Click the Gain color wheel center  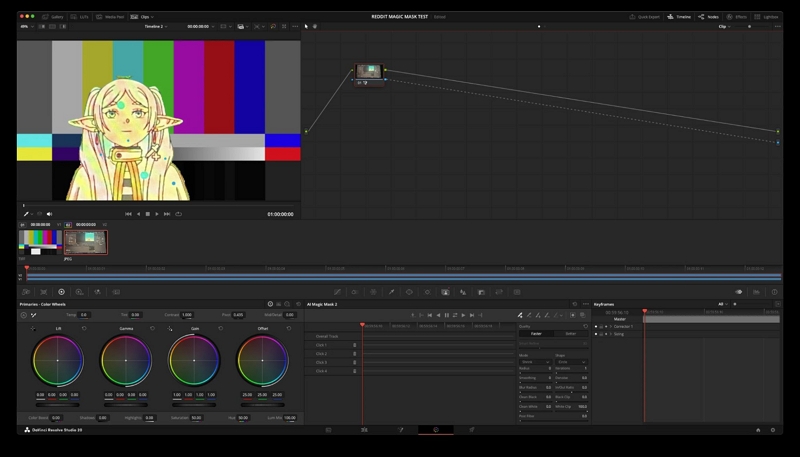point(194,361)
